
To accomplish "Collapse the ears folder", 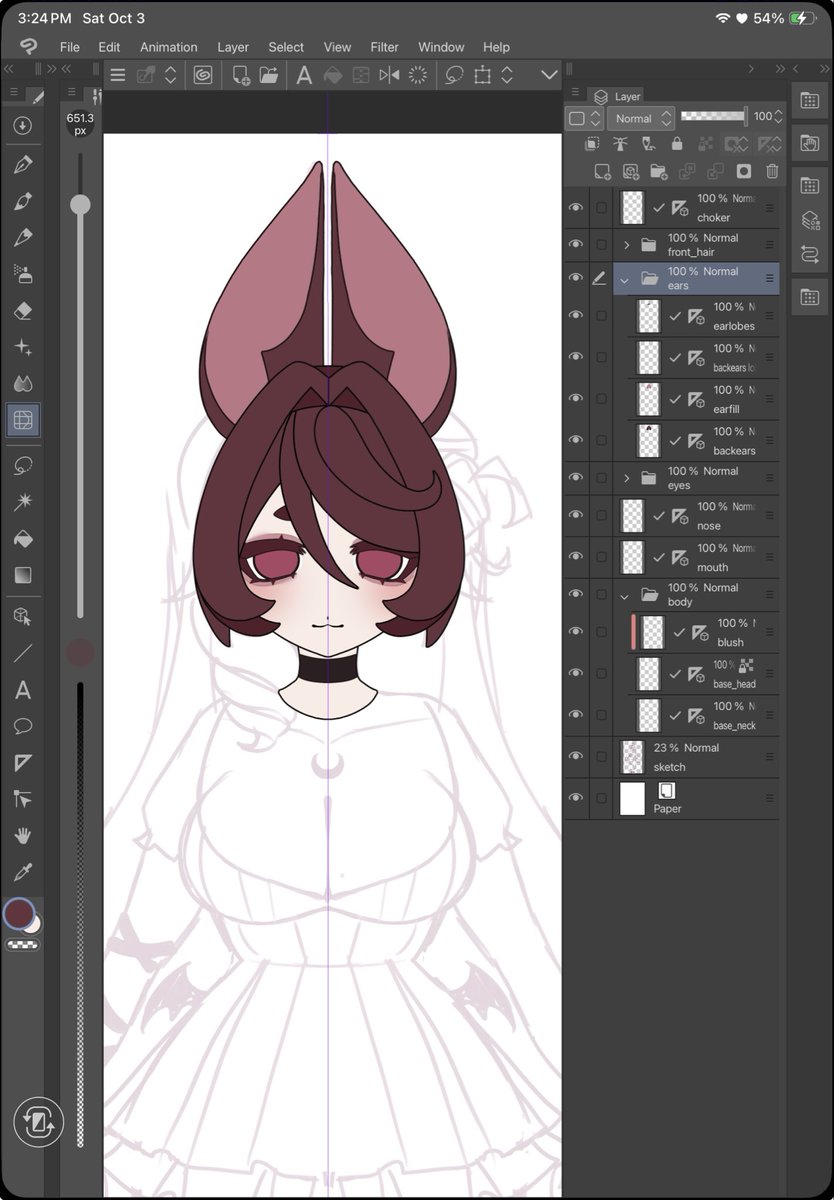I will pos(625,279).
